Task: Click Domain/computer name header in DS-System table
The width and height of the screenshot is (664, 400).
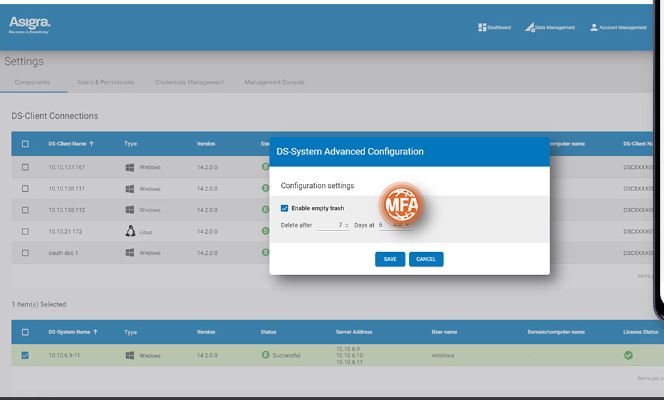Action: pyautogui.click(x=556, y=332)
